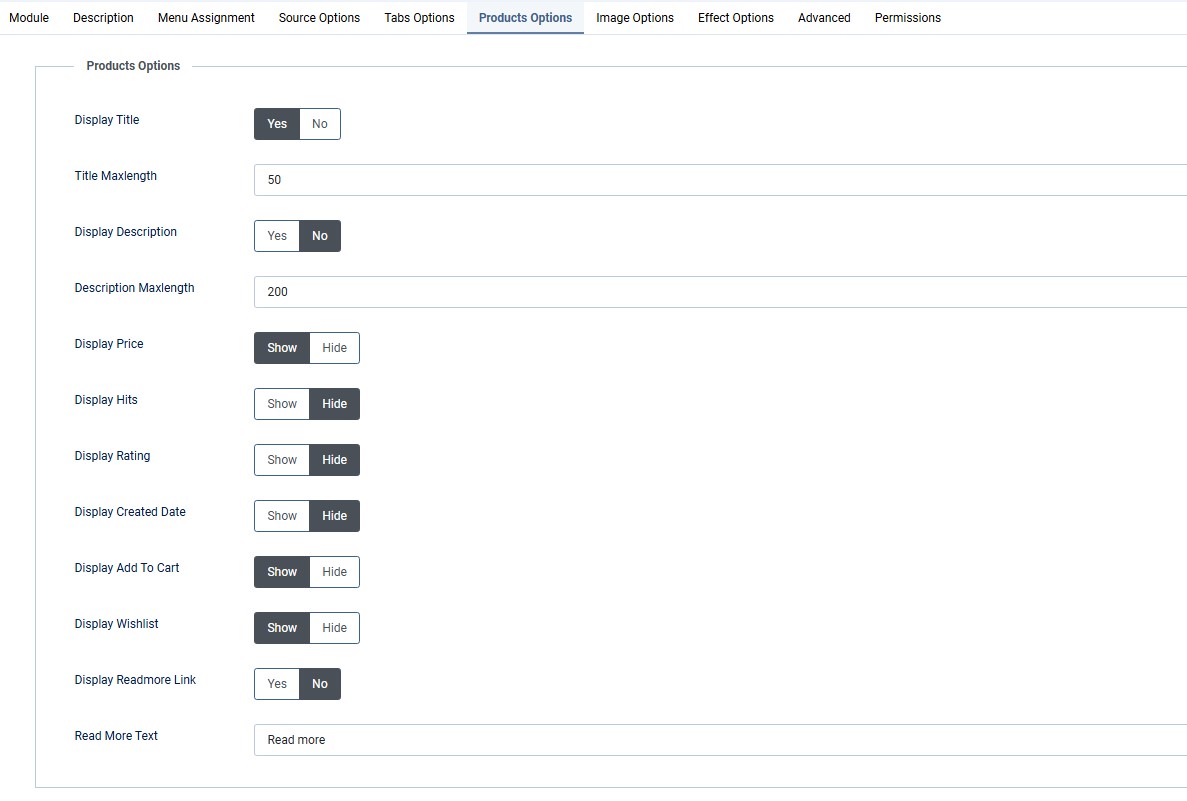Viewport: 1187px width, 801px height.
Task: Open the Module tab
Action: (29, 18)
